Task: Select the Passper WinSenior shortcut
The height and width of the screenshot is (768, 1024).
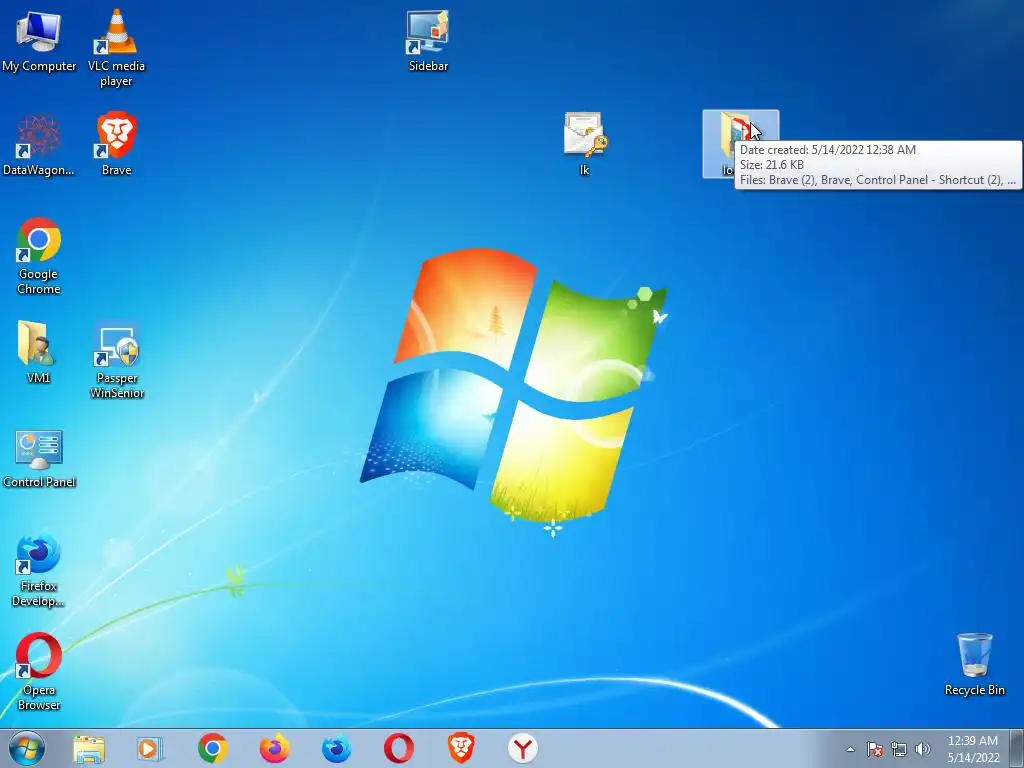Action: 116,360
